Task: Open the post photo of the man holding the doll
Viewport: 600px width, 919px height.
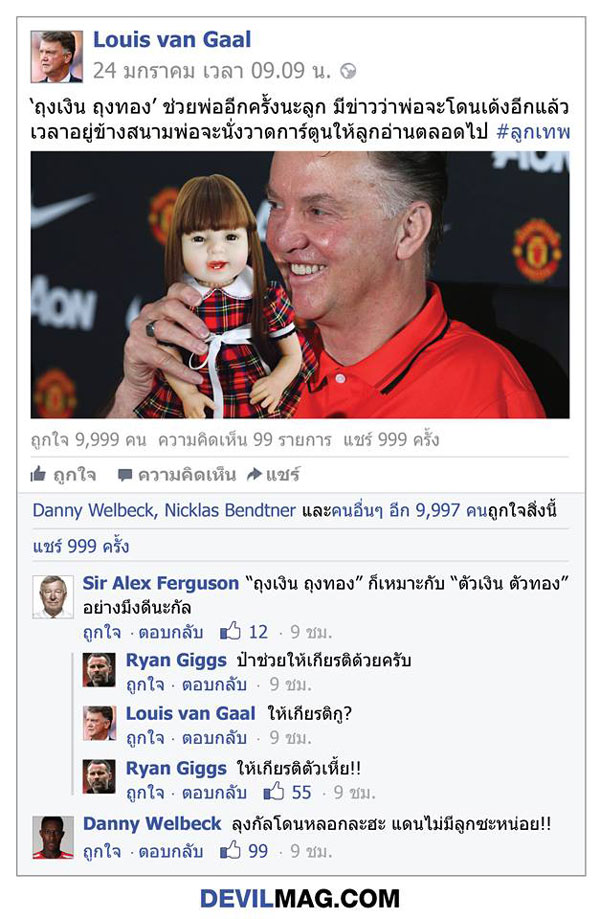Action: point(300,285)
